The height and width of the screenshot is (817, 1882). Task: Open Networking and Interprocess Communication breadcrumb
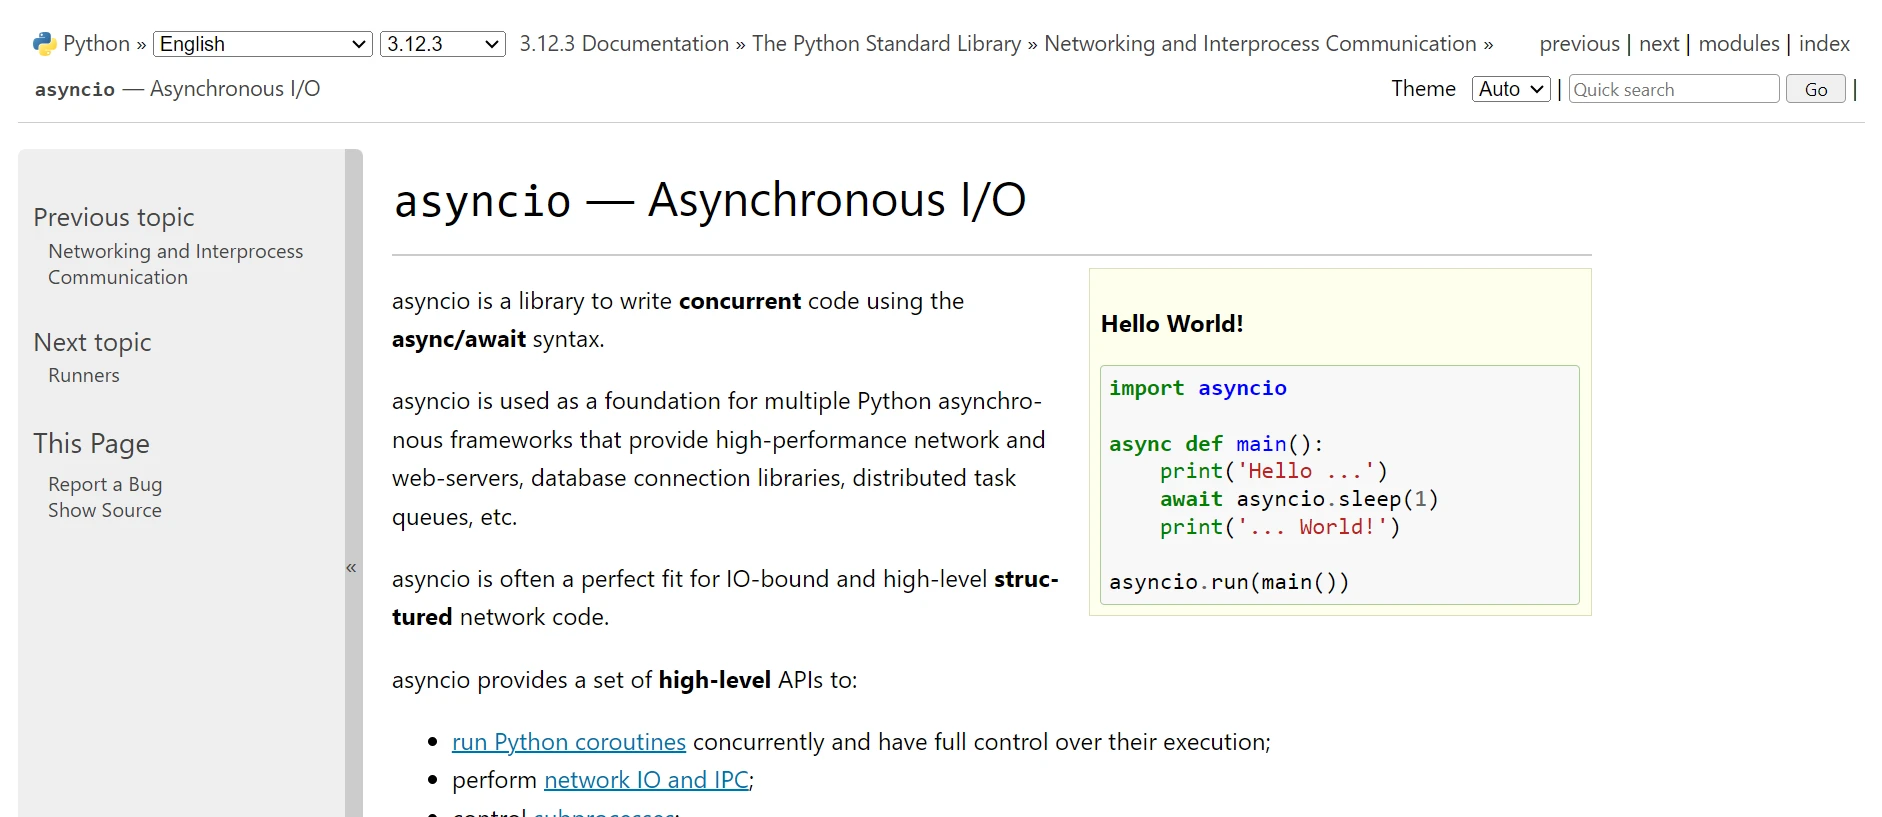(1260, 44)
